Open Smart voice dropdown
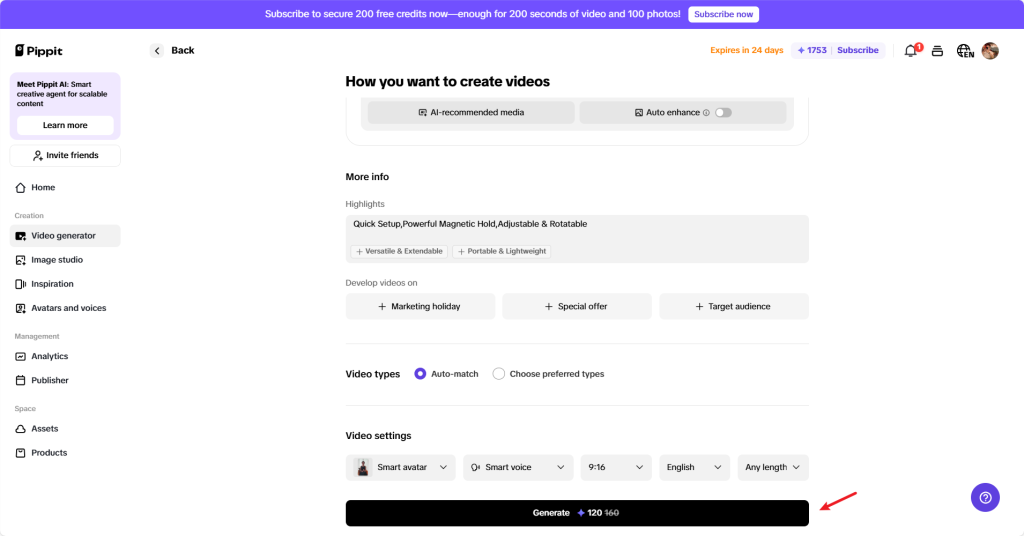Viewport: 1024px width, 536px height. [x=518, y=467]
